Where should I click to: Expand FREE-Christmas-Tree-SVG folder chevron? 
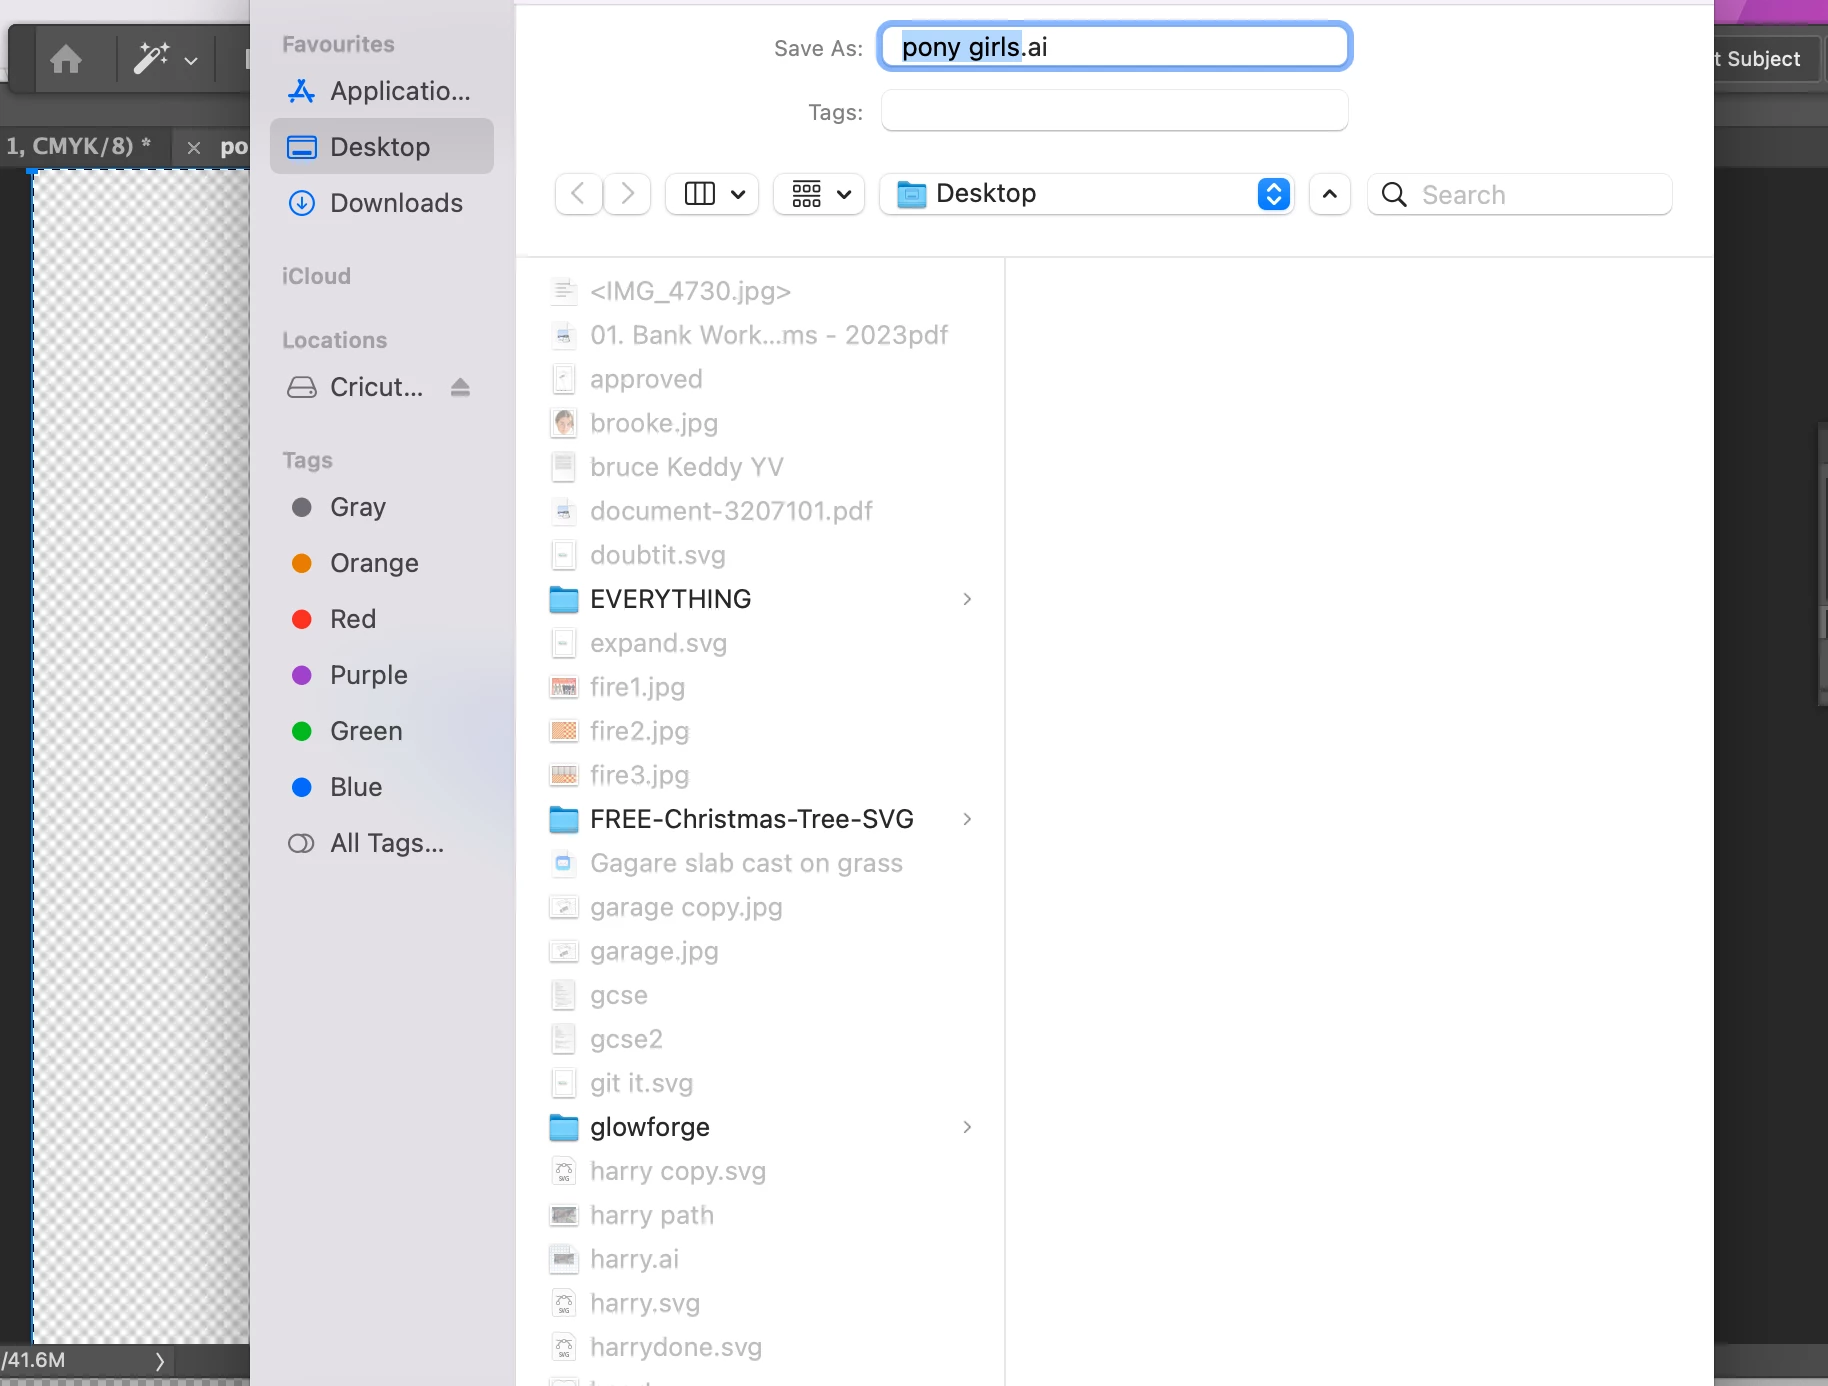[x=967, y=819]
